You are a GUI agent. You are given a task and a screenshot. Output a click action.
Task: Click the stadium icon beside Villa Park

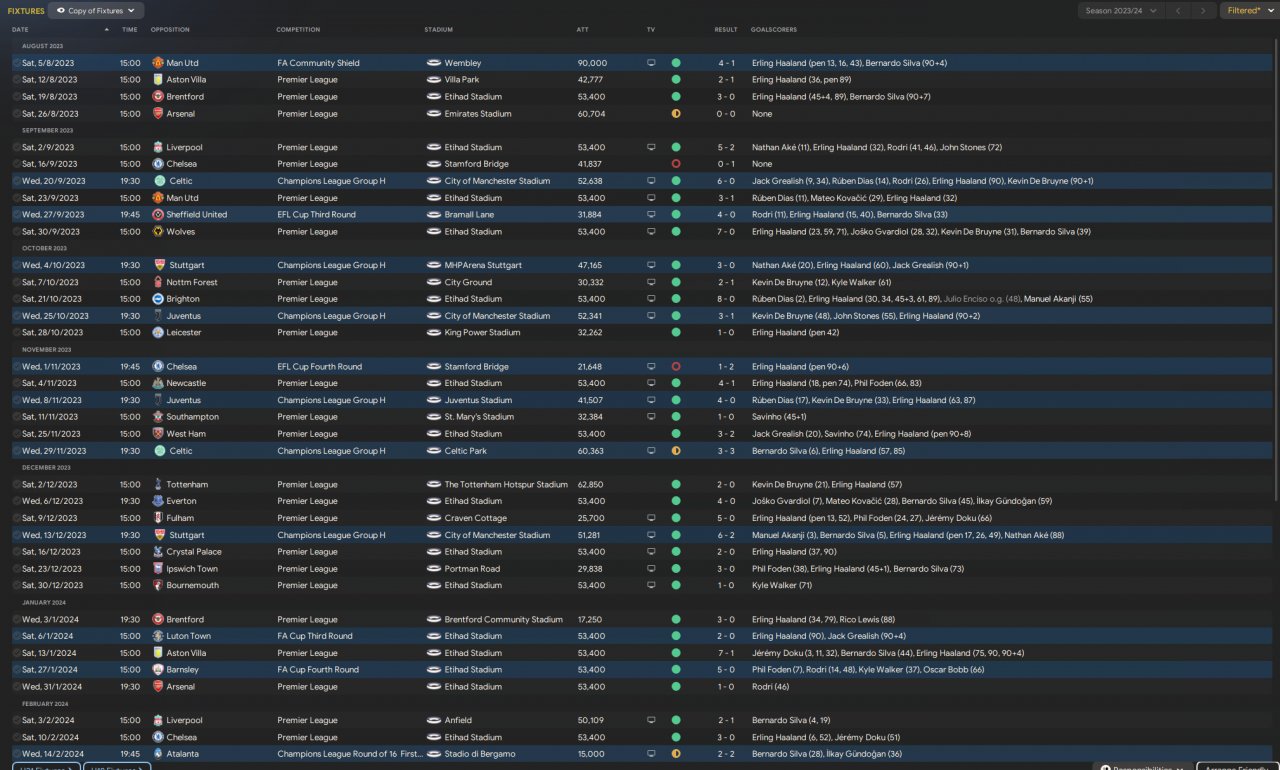tap(433, 80)
